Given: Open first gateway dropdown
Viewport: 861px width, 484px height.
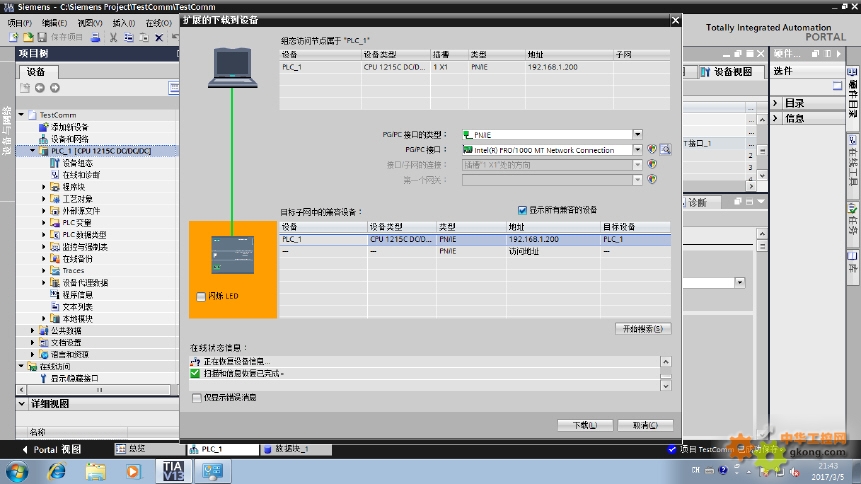Looking at the screenshot, I should [638, 179].
